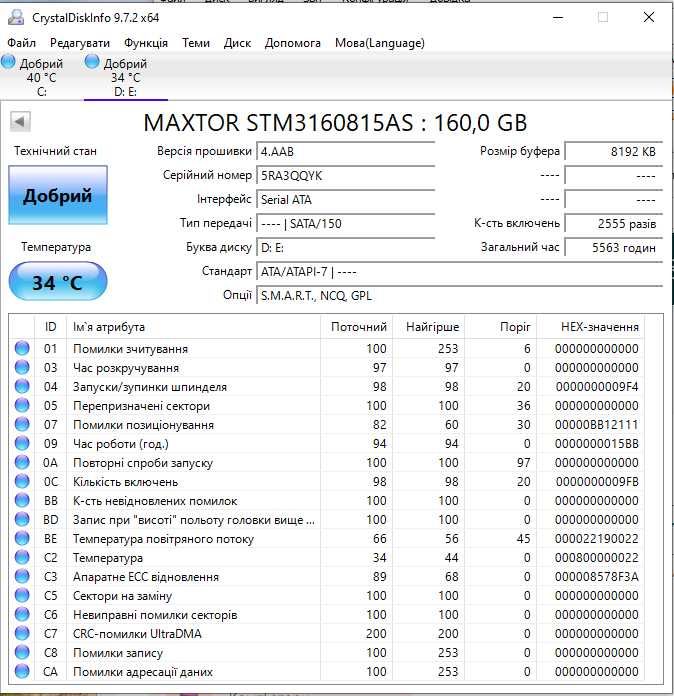Click status icon for C5 Сектори на заміну

(22, 595)
